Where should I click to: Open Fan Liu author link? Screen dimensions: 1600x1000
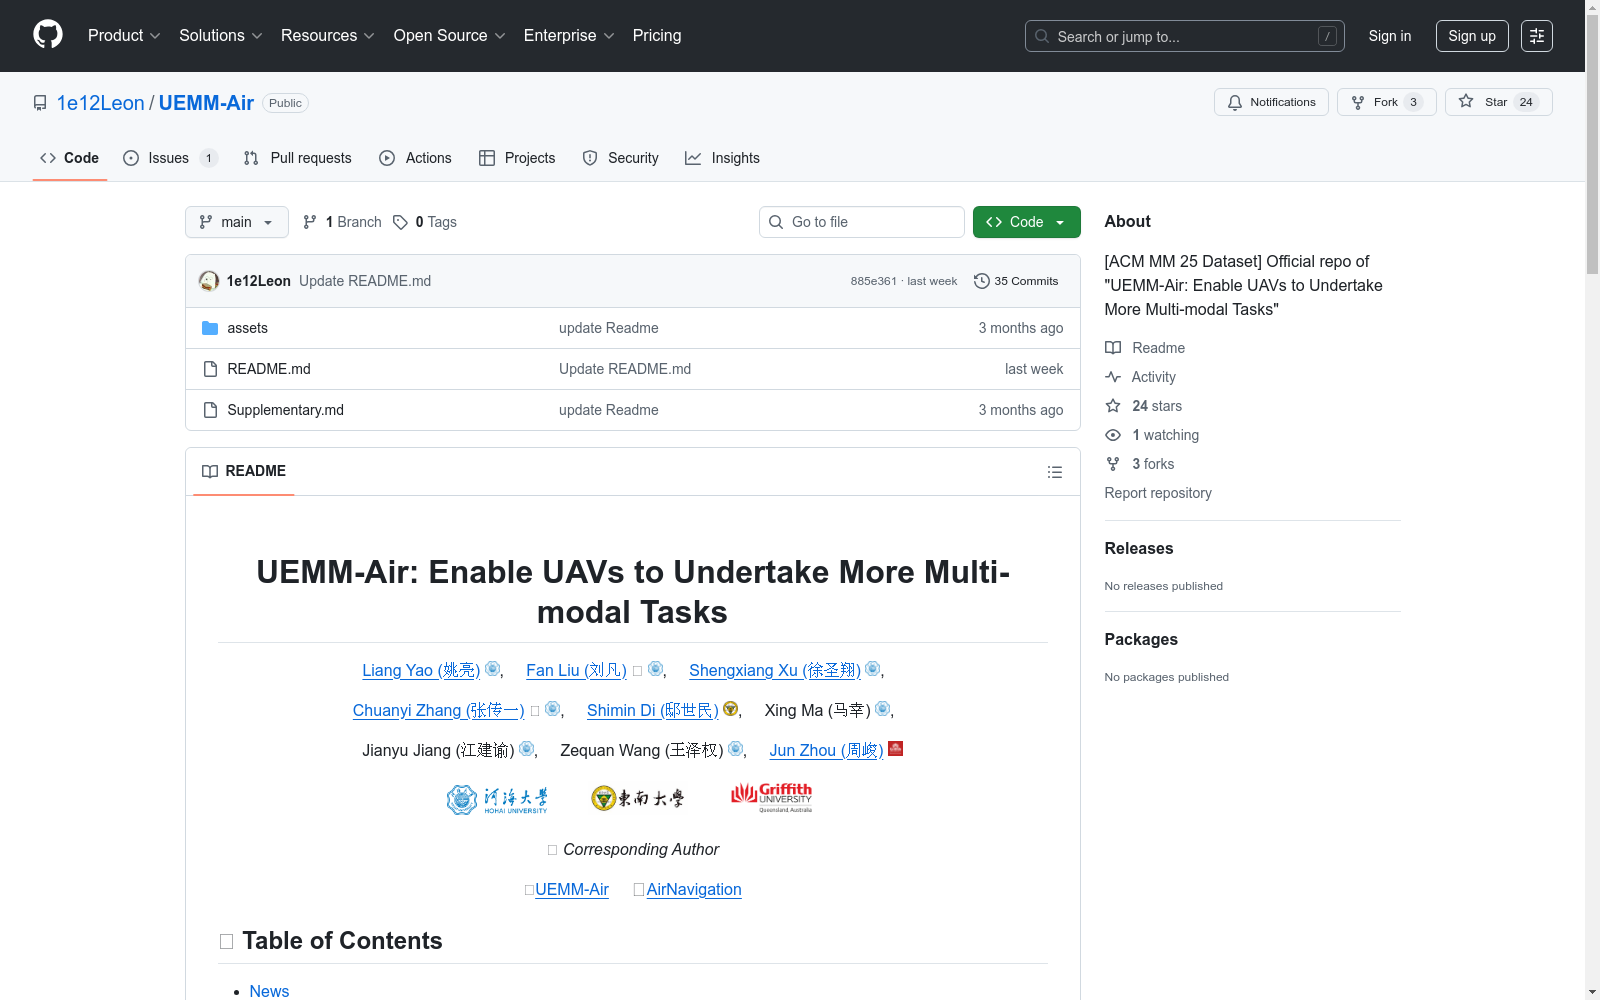(x=576, y=670)
